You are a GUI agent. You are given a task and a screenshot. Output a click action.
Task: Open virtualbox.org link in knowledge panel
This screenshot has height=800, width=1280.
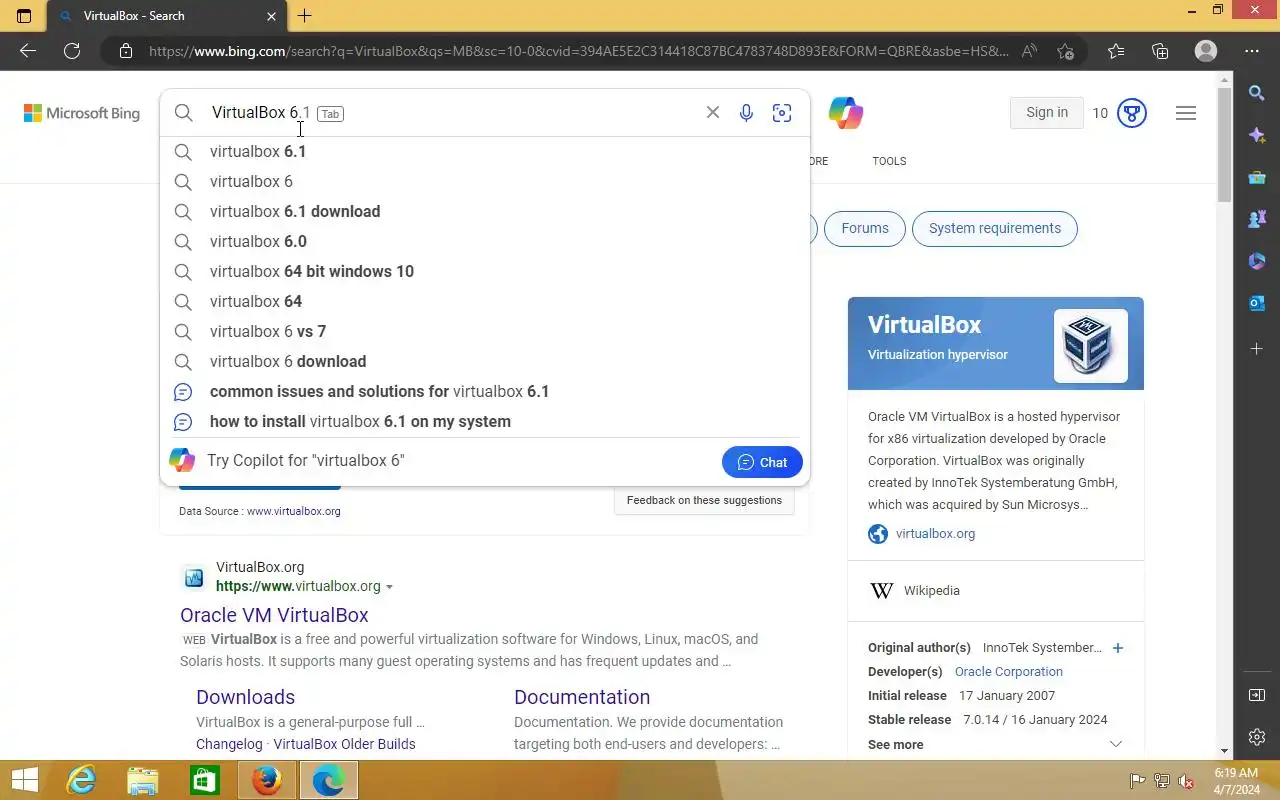click(935, 534)
